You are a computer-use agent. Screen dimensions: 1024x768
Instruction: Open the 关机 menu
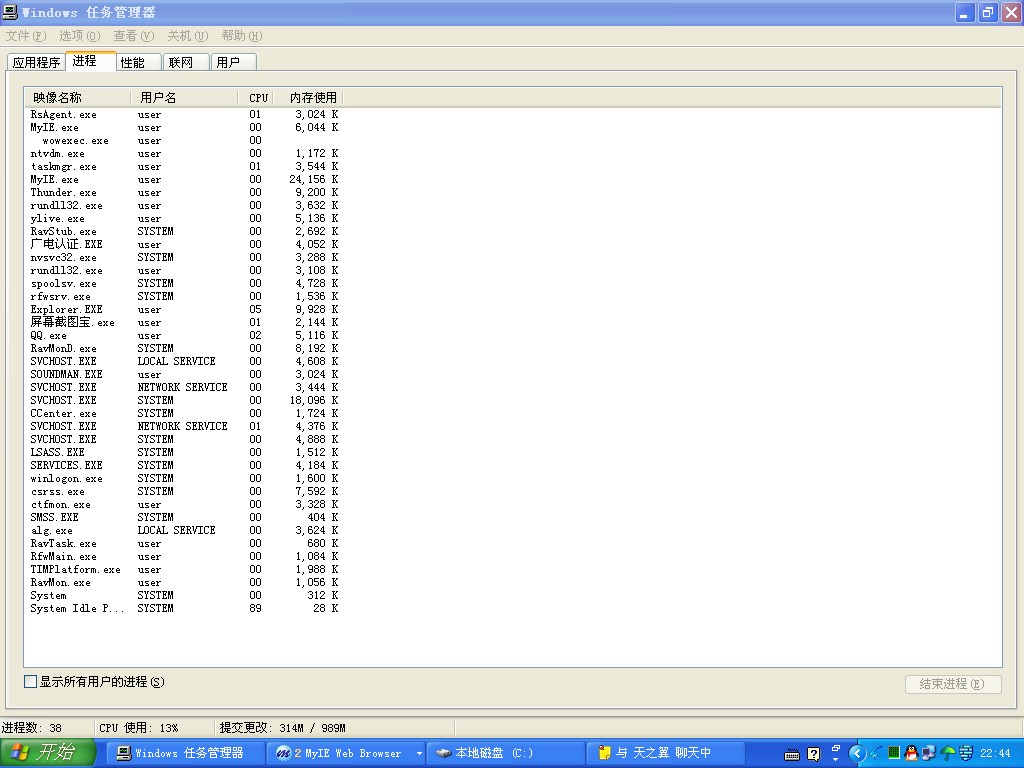tap(187, 36)
